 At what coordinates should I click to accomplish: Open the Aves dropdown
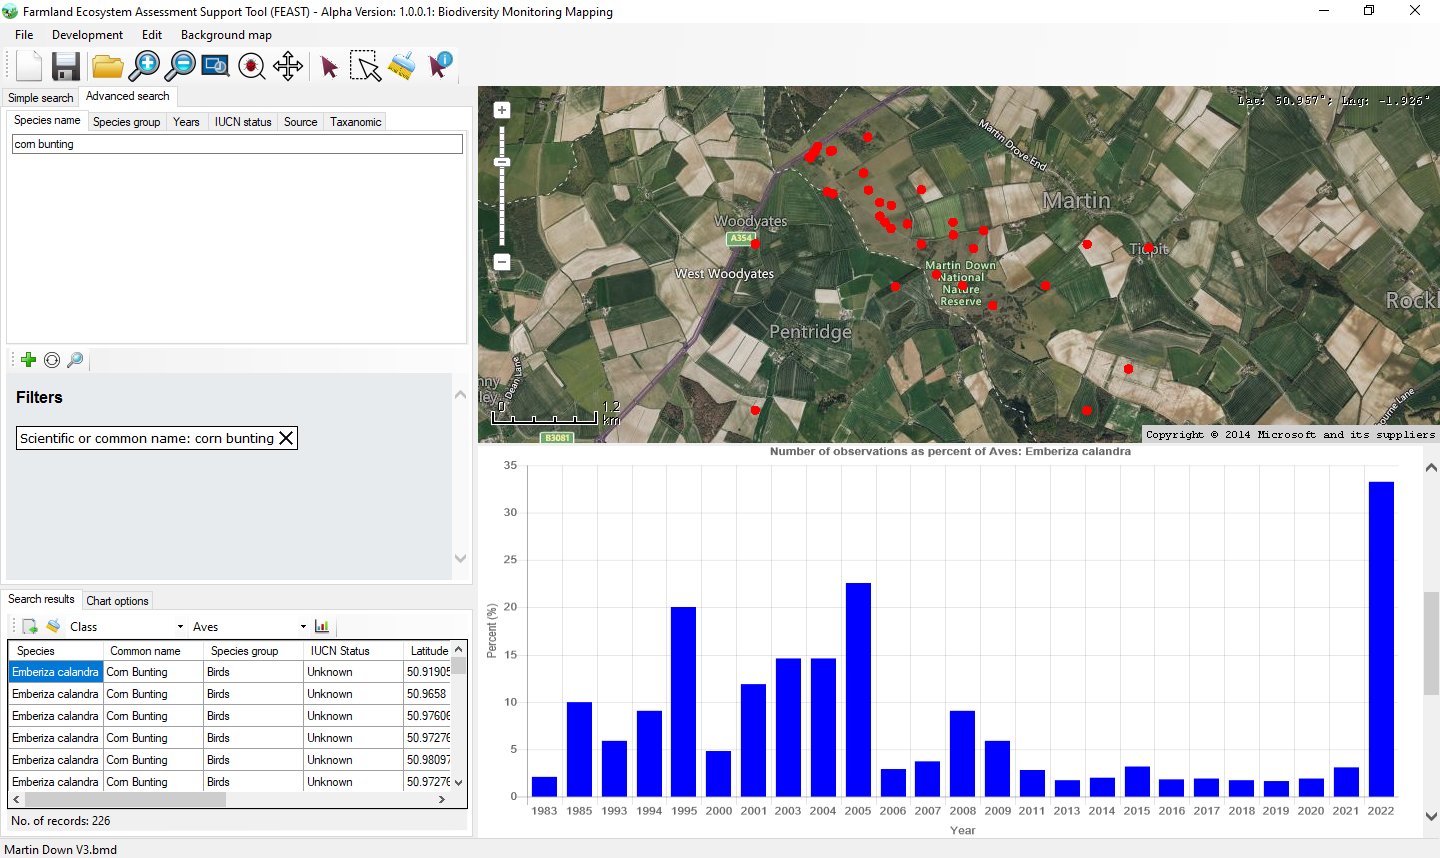303,627
